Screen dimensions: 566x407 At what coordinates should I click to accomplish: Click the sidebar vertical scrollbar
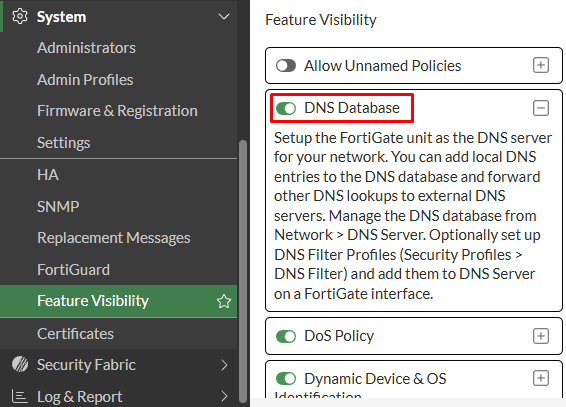pos(243,271)
